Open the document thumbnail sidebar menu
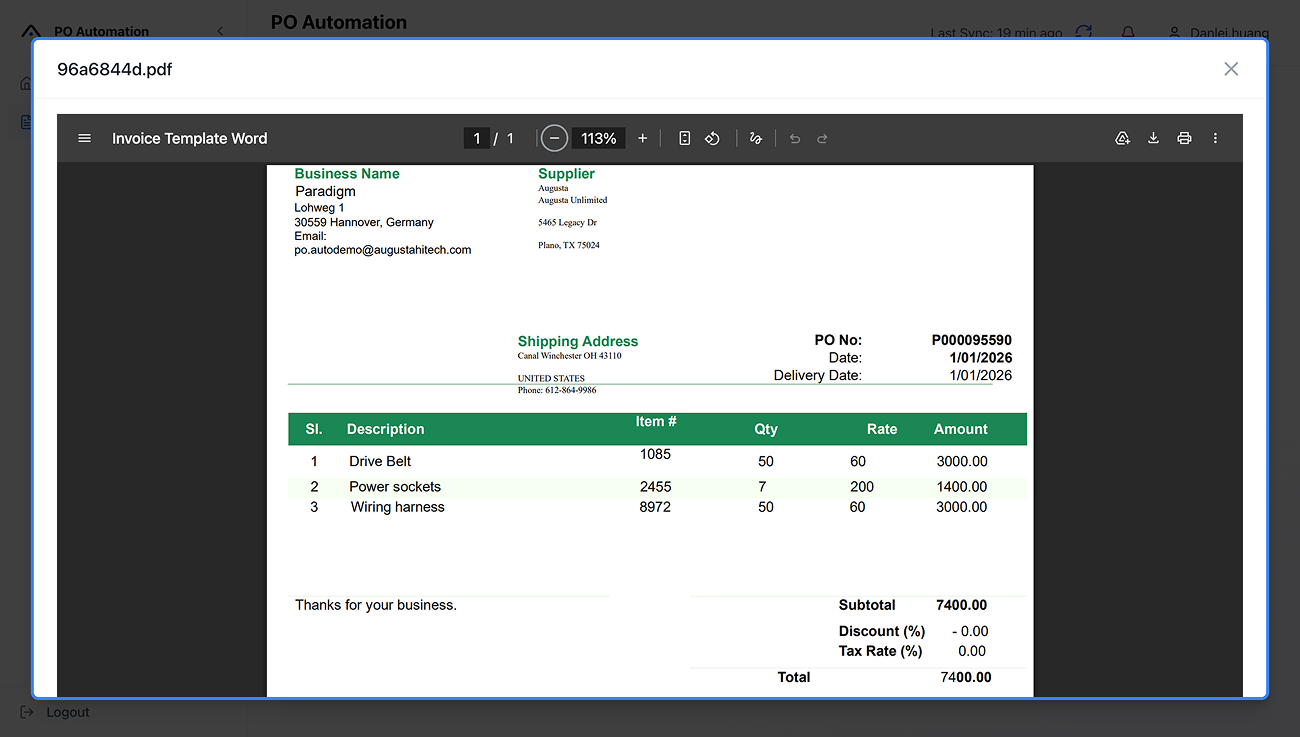 84,138
